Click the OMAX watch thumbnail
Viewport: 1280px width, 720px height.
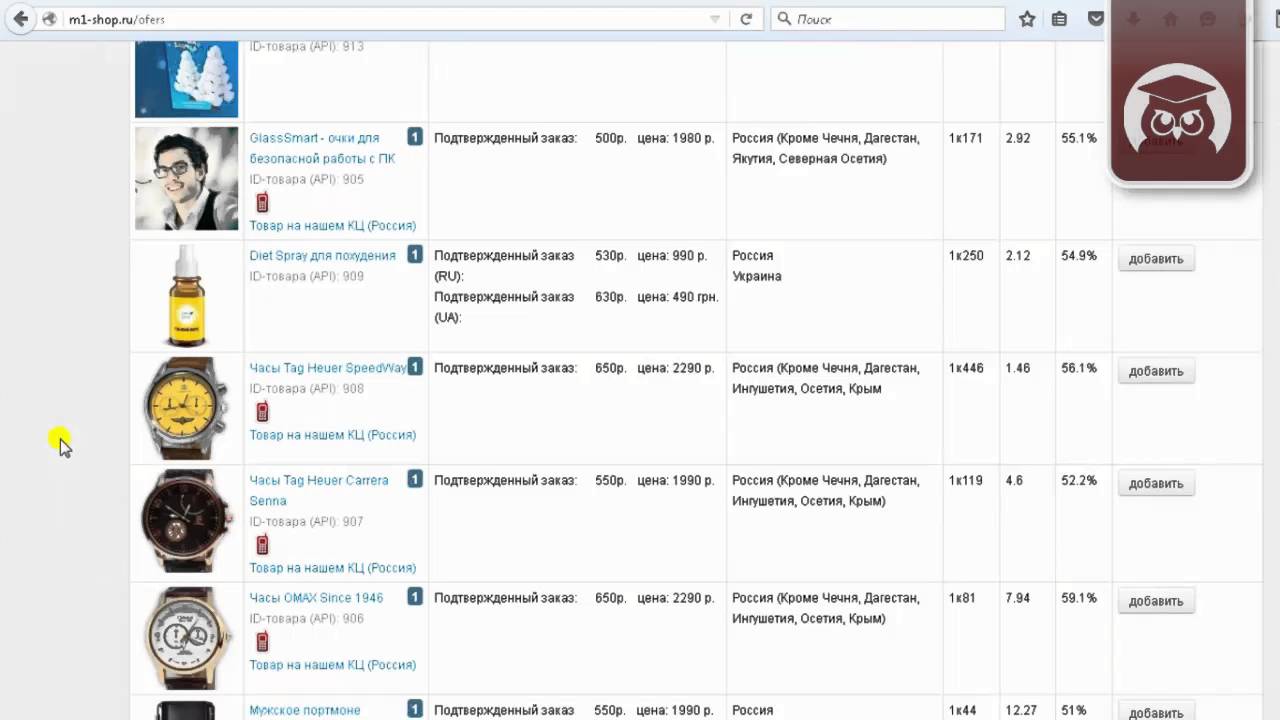[187, 637]
